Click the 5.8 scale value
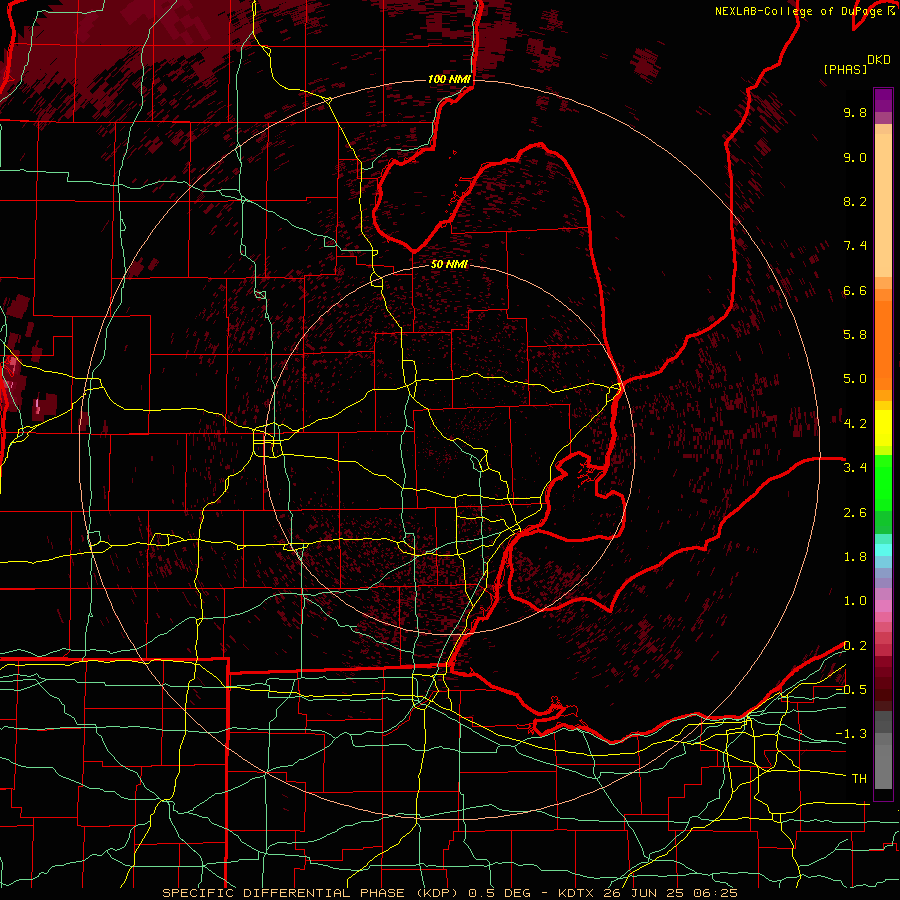This screenshot has height=900, width=900. [x=855, y=335]
